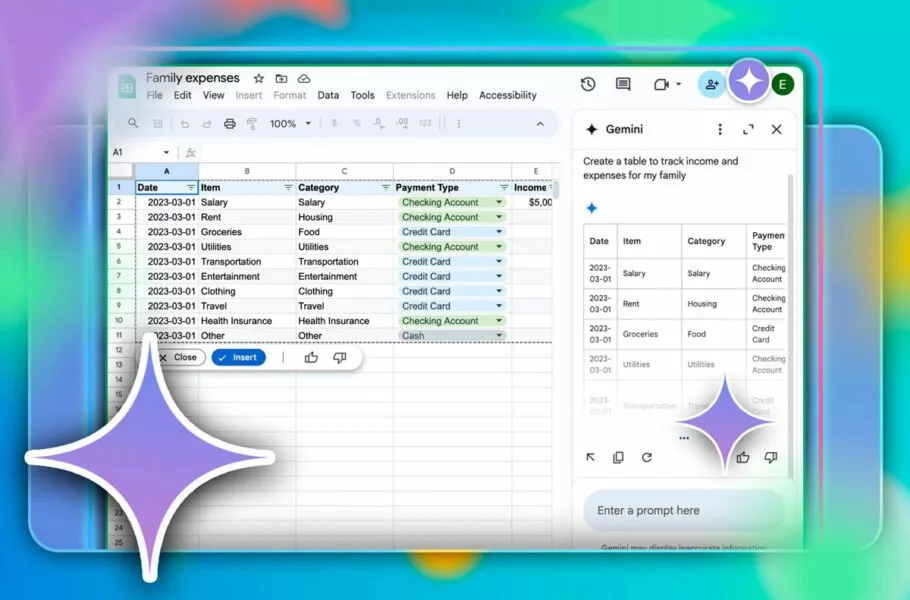Click the blue Insert button
The height and width of the screenshot is (600, 910).
coord(239,357)
